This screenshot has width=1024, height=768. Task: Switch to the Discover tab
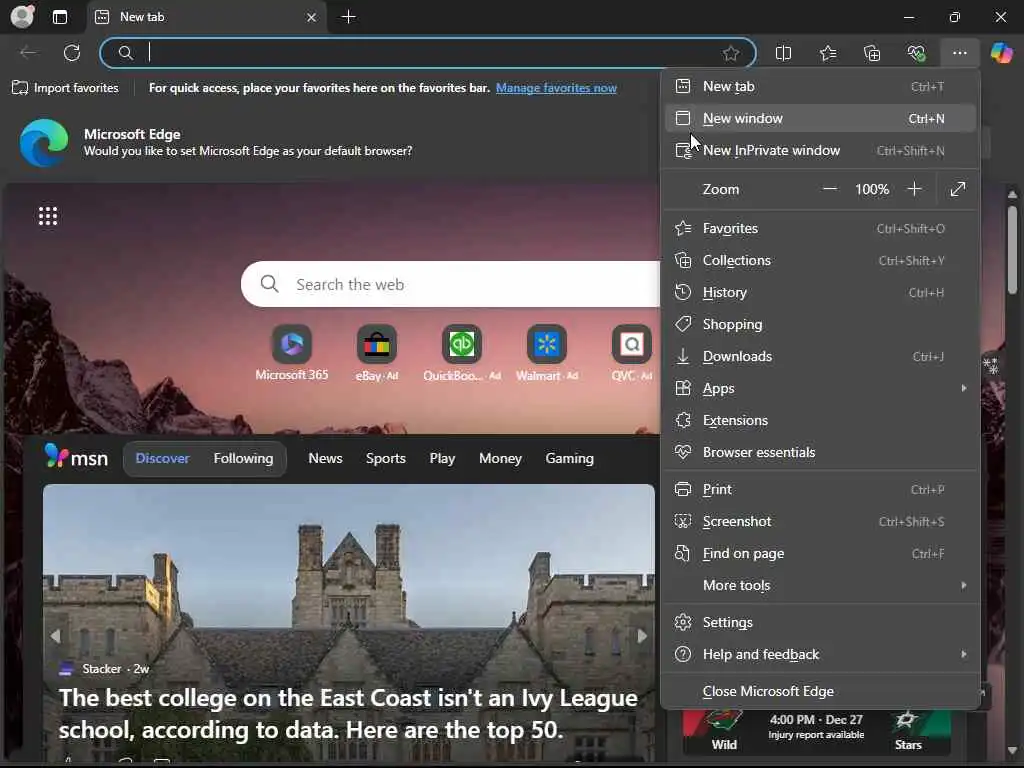pos(162,458)
